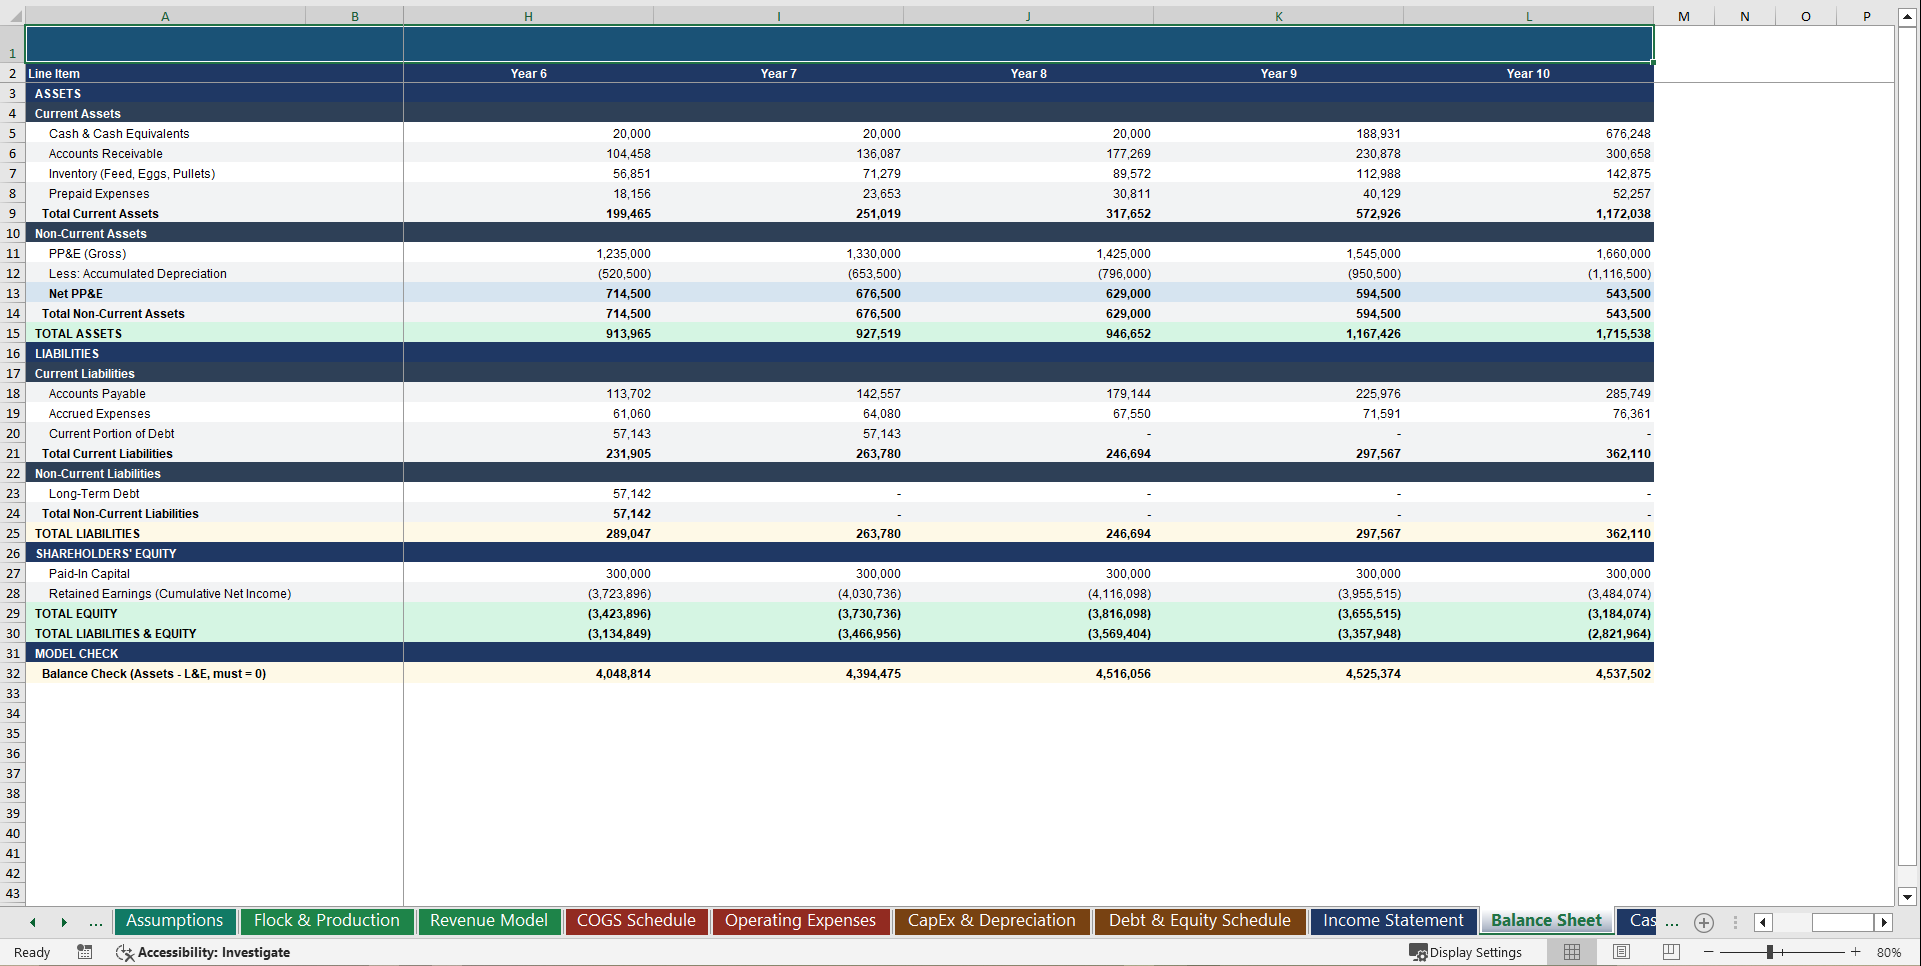Screen dimensions: 1921x966
Task: Switch to the Income Statement tab
Action: 1393,921
